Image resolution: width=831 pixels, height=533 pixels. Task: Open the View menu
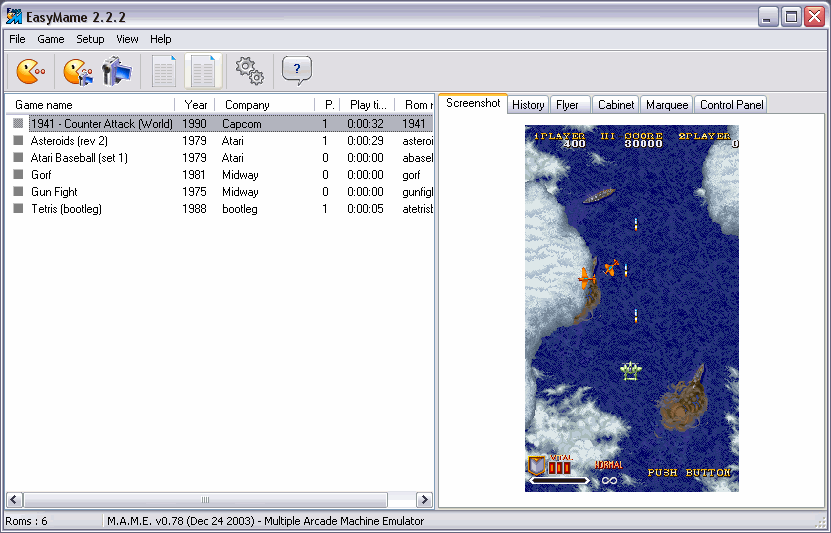point(127,39)
